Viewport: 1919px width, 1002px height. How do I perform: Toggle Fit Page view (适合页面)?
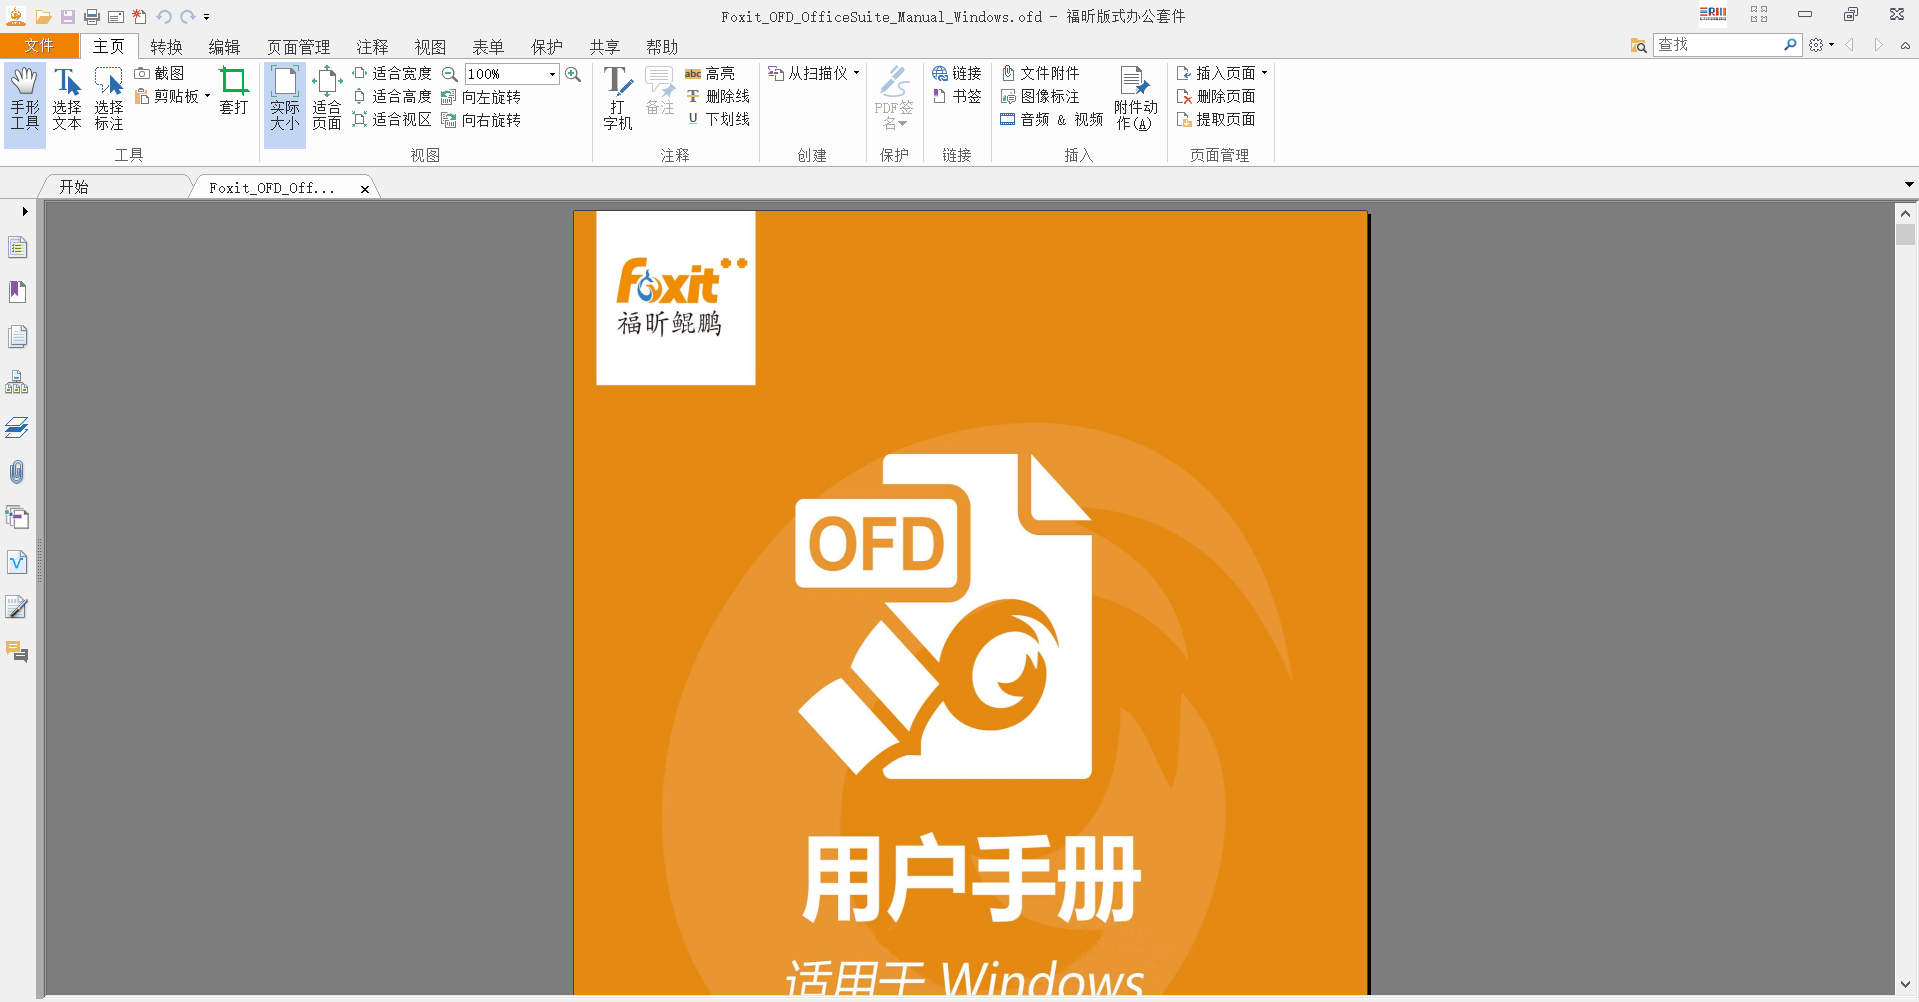coord(327,99)
